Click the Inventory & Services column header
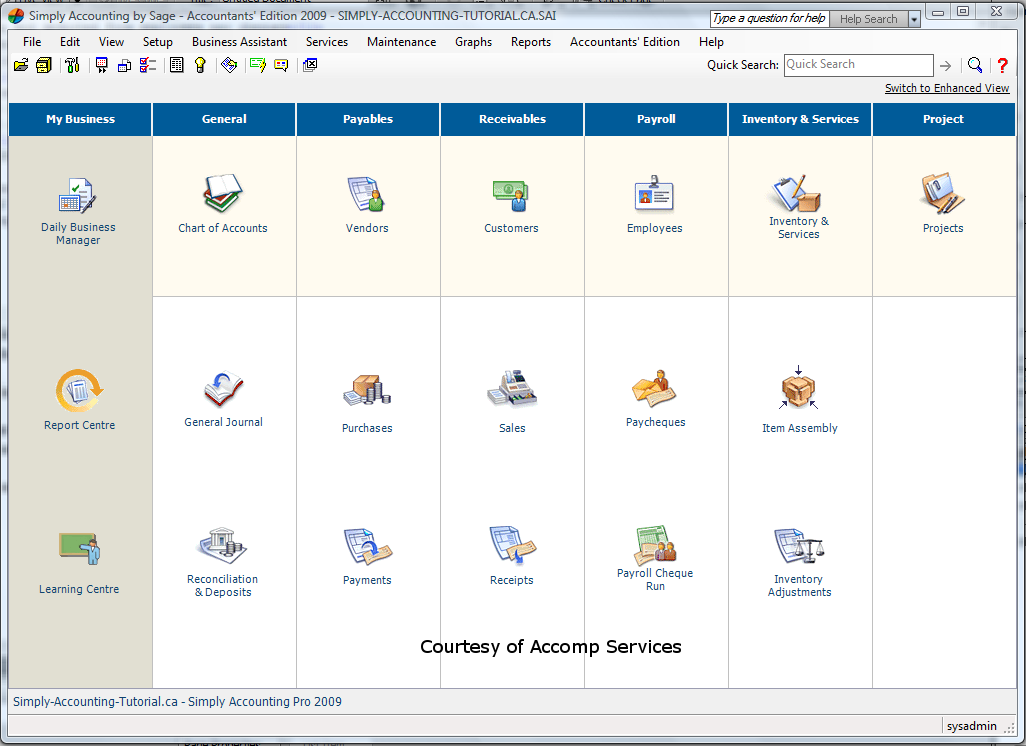Image resolution: width=1026 pixels, height=746 pixels. click(x=800, y=119)
